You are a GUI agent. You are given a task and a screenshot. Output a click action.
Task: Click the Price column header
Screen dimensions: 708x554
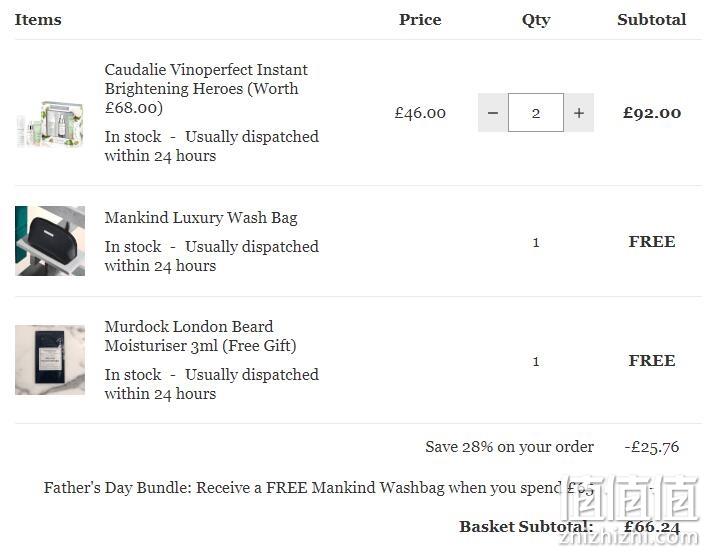pos(420,20)
